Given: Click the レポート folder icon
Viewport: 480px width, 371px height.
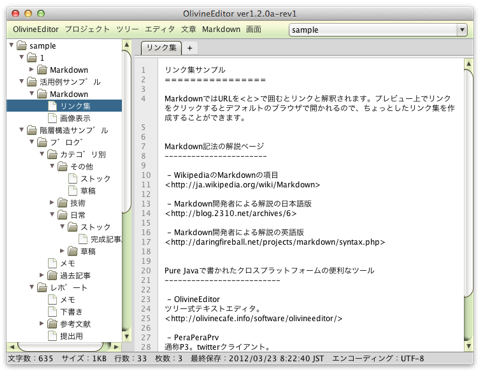Looking at the screenshot, I should click(42, 287).
